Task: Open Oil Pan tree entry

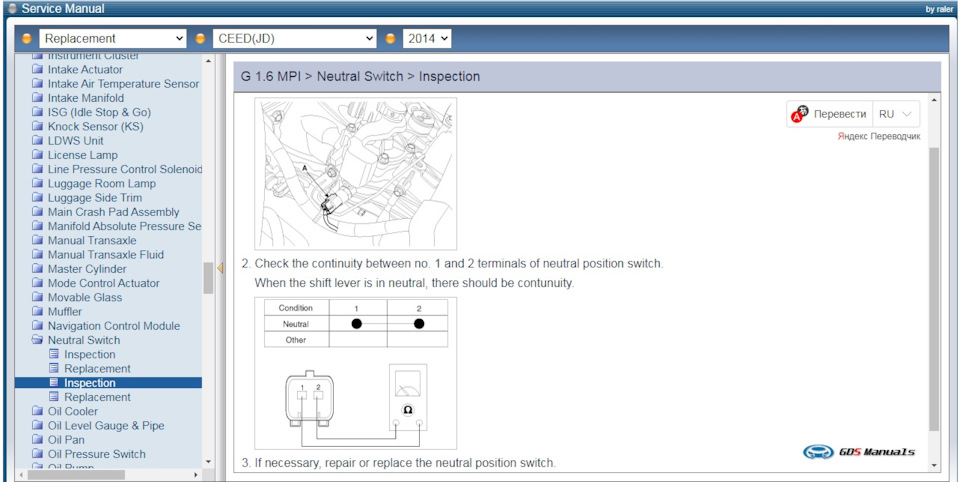Action: 66,440
